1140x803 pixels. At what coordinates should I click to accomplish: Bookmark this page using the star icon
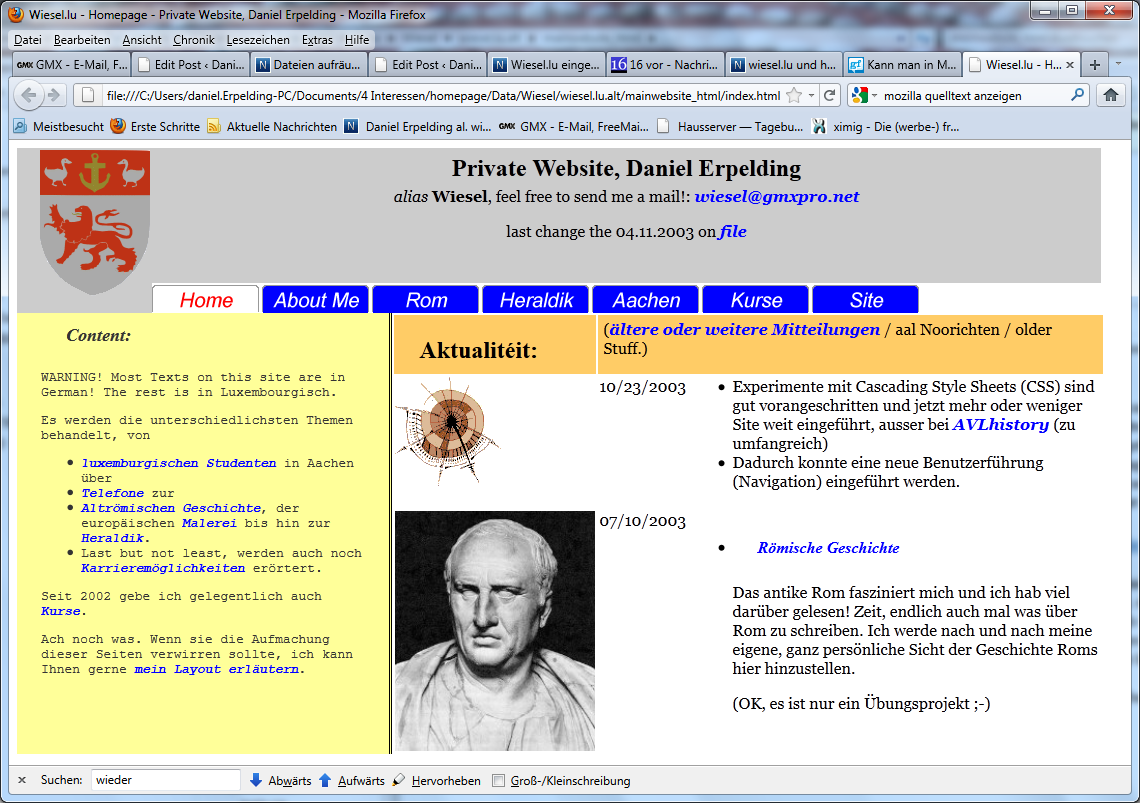click(x=794, y=95)
